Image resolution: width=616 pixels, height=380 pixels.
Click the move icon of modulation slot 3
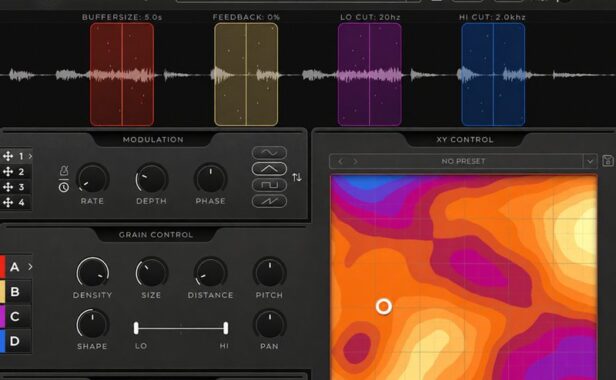8,187
